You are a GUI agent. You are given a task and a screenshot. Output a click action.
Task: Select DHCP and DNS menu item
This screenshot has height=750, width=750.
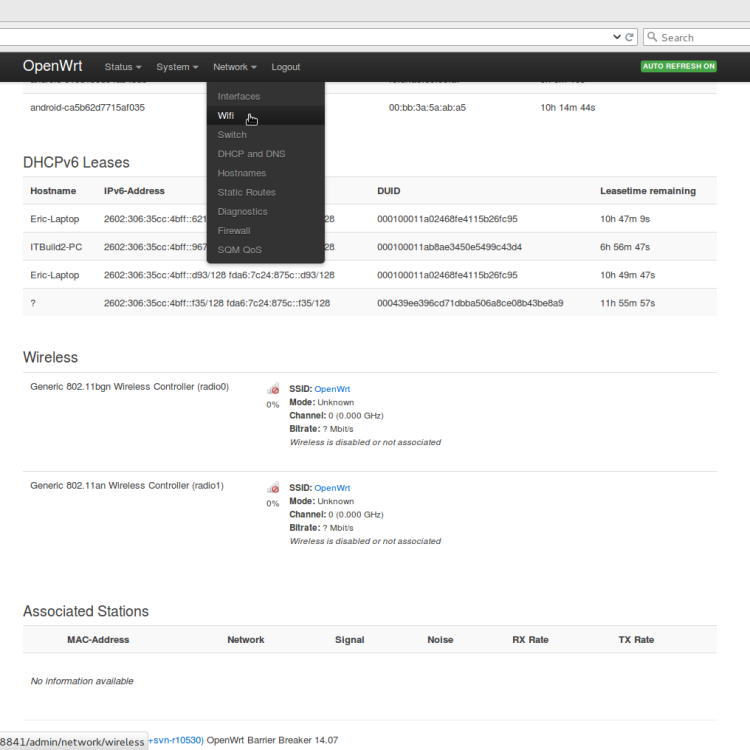click(251, 154)
